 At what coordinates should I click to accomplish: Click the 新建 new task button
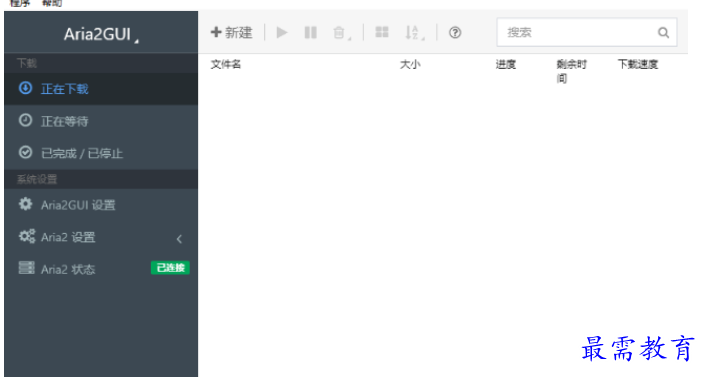(x=231, y=32)
